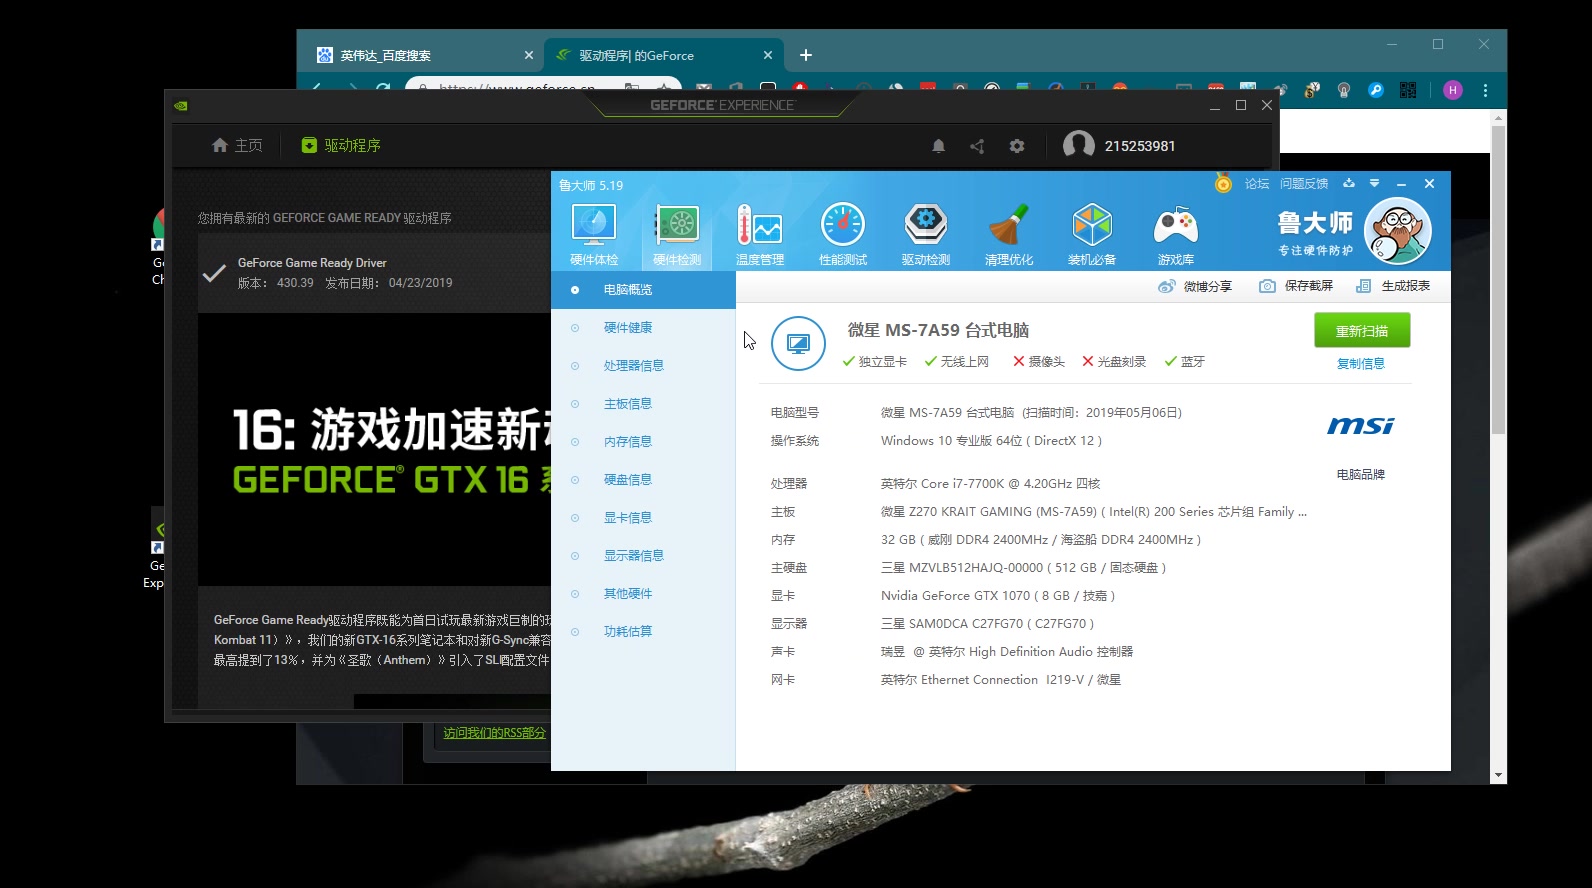Select 功耗估算 in the sidebar
Image resolution: width=1592 pixels, height=888 pixels.
click(x=643, y=632)
